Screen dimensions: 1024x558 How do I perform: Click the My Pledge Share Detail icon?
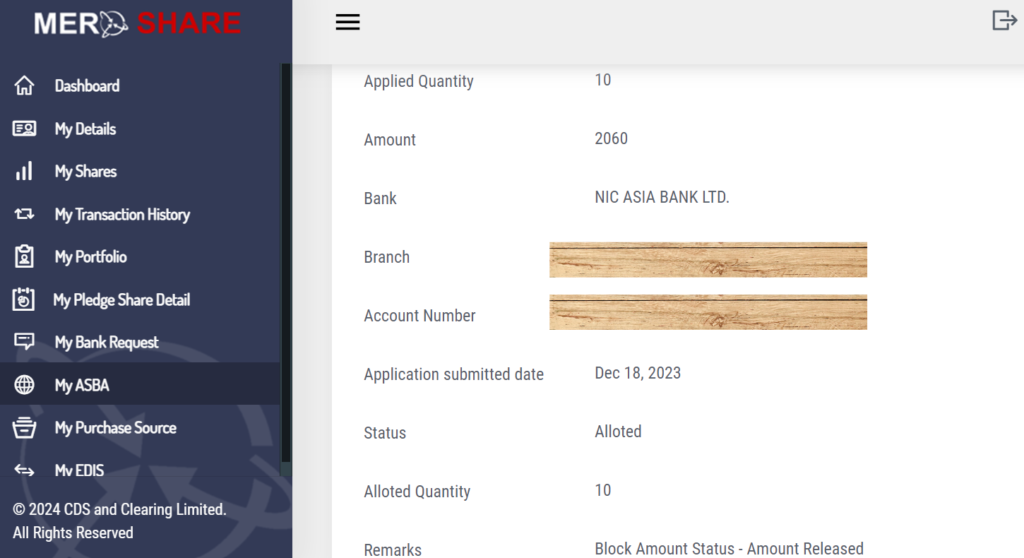pyautogui.click(x=24, y=300)
